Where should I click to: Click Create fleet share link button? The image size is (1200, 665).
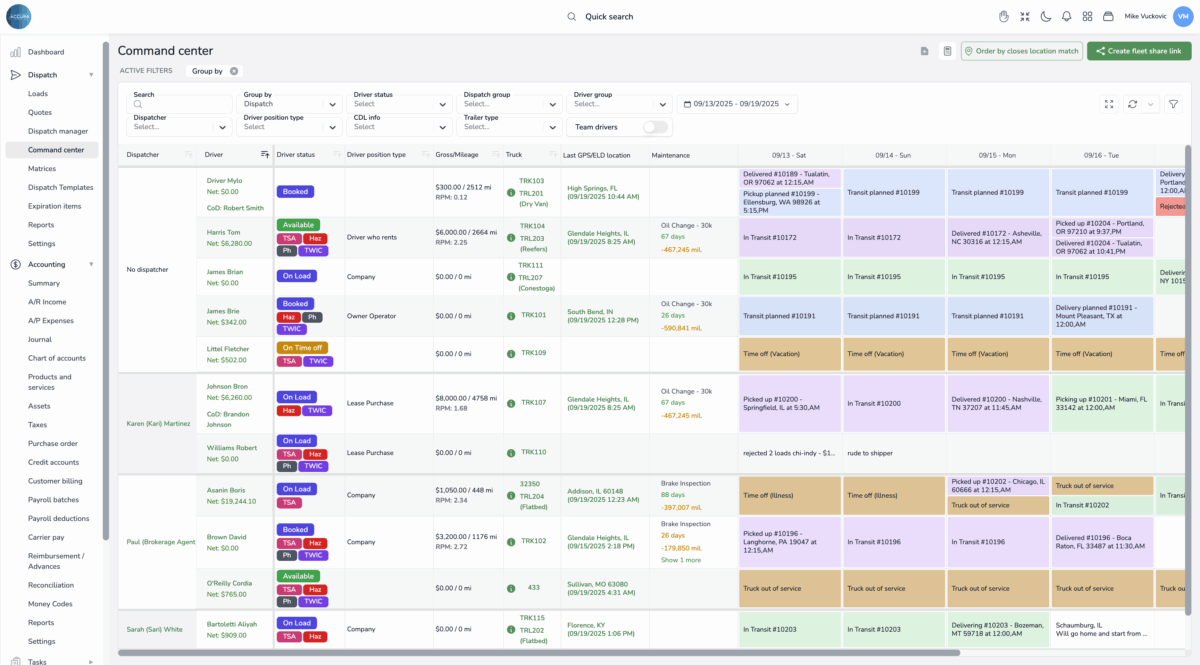point(1139,51)
